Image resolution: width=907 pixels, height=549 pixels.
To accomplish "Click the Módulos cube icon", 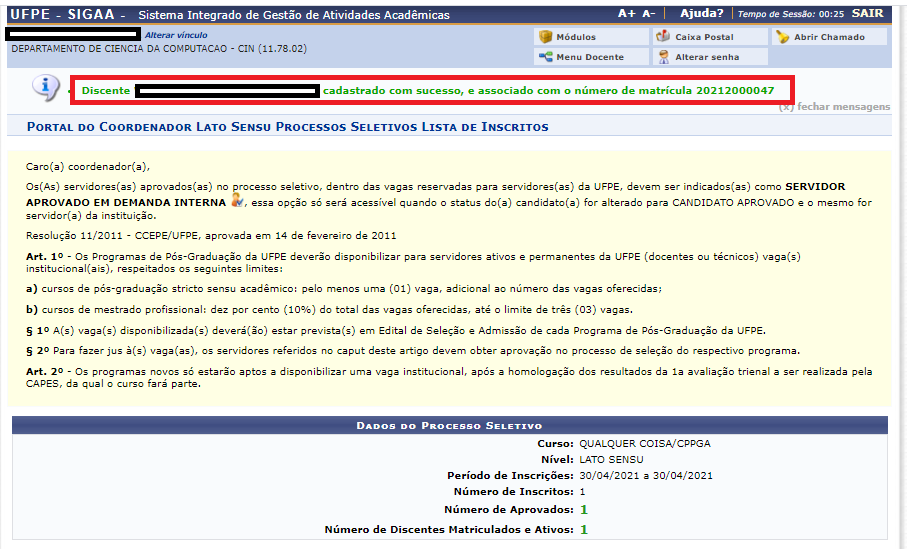I will coord(546,37).
